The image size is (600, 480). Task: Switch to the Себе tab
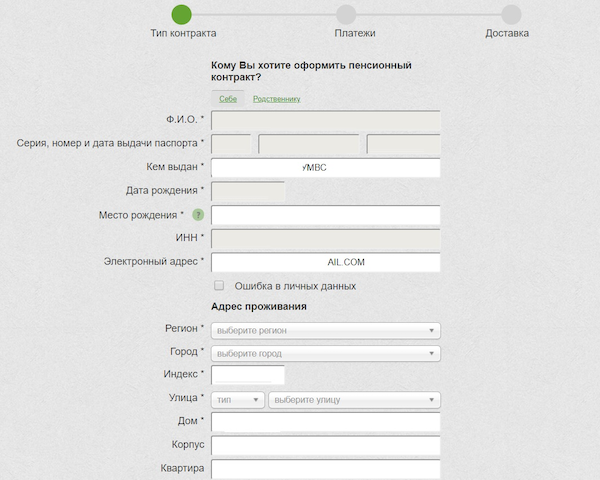(x=228, y=99)
